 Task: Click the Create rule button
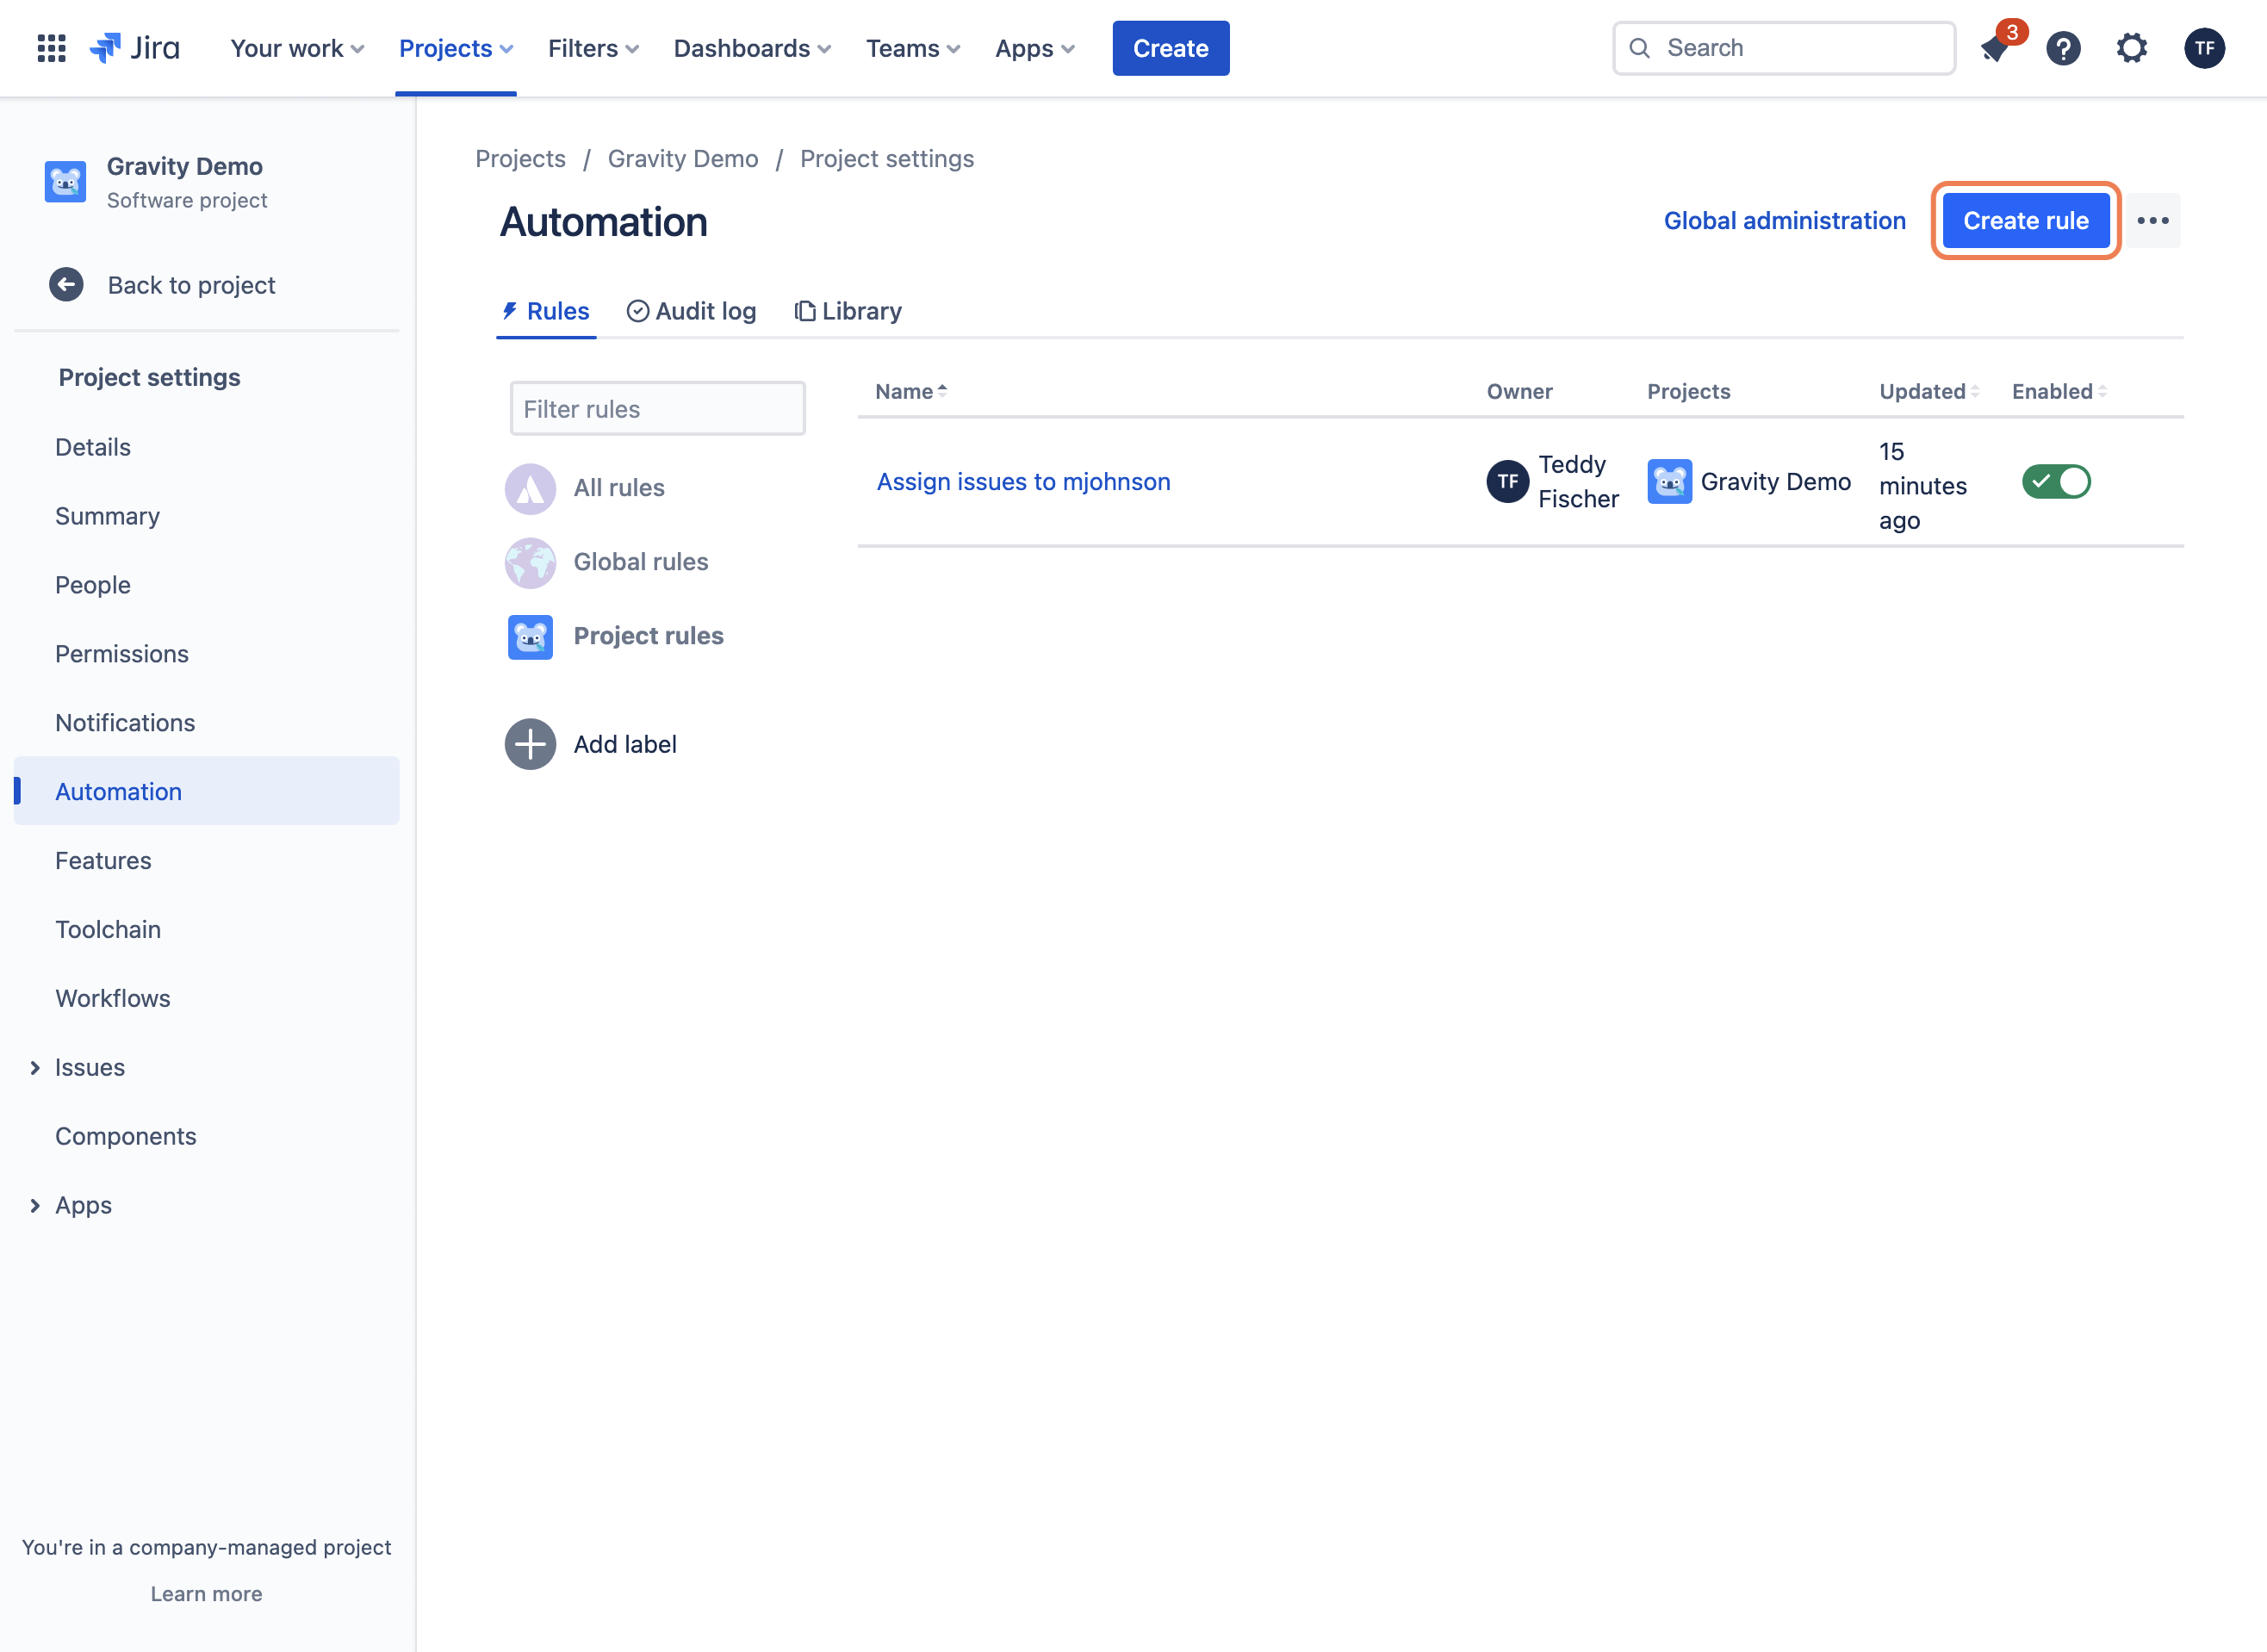click(x=2025, y=220)
